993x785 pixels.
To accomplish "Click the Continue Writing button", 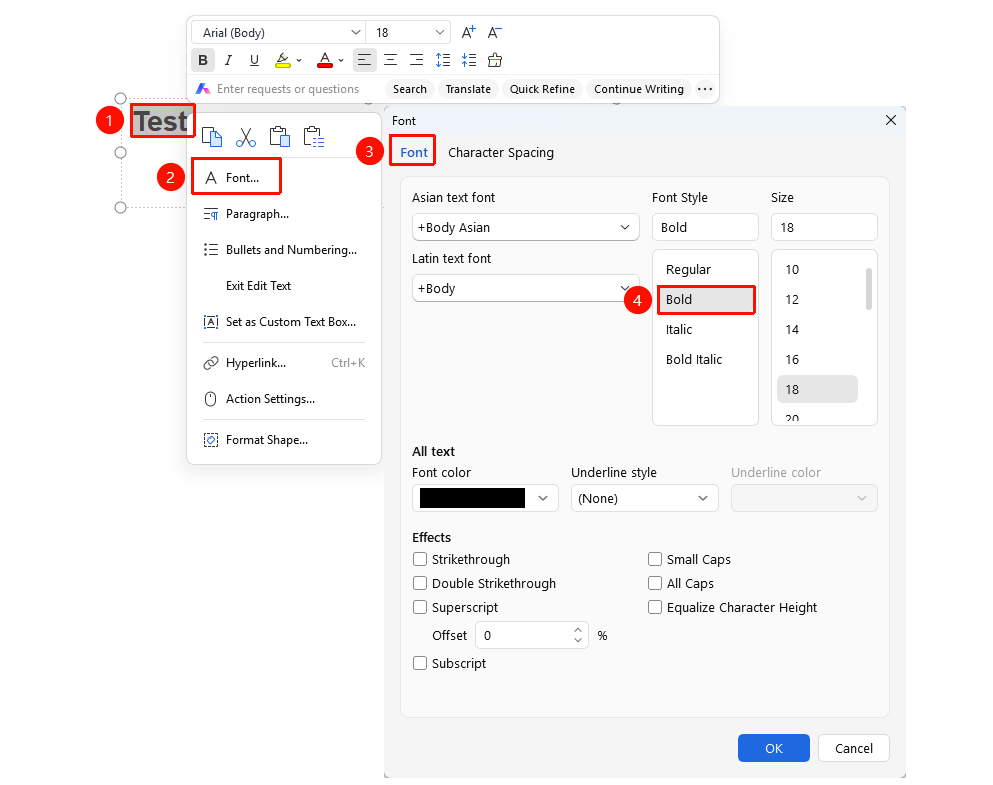I will coord(638,89).
